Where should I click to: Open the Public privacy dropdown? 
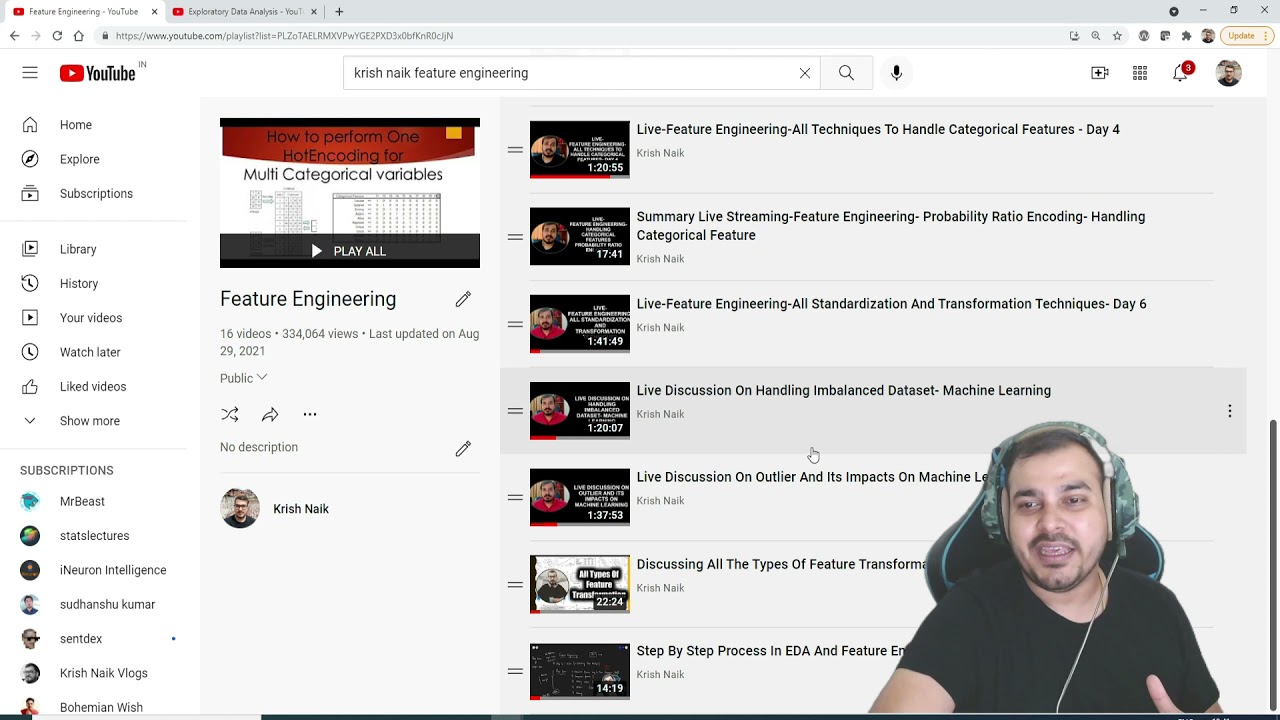coord(244,378)
